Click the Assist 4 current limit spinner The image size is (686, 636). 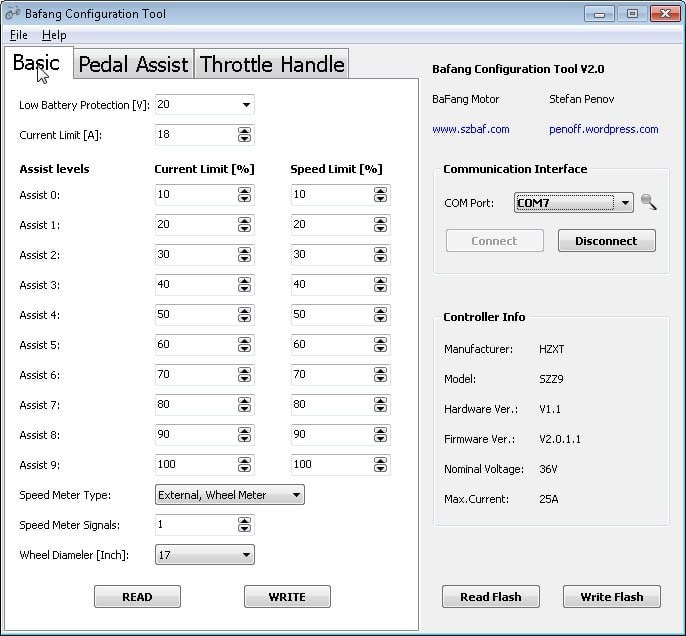(x=245, y=315)
